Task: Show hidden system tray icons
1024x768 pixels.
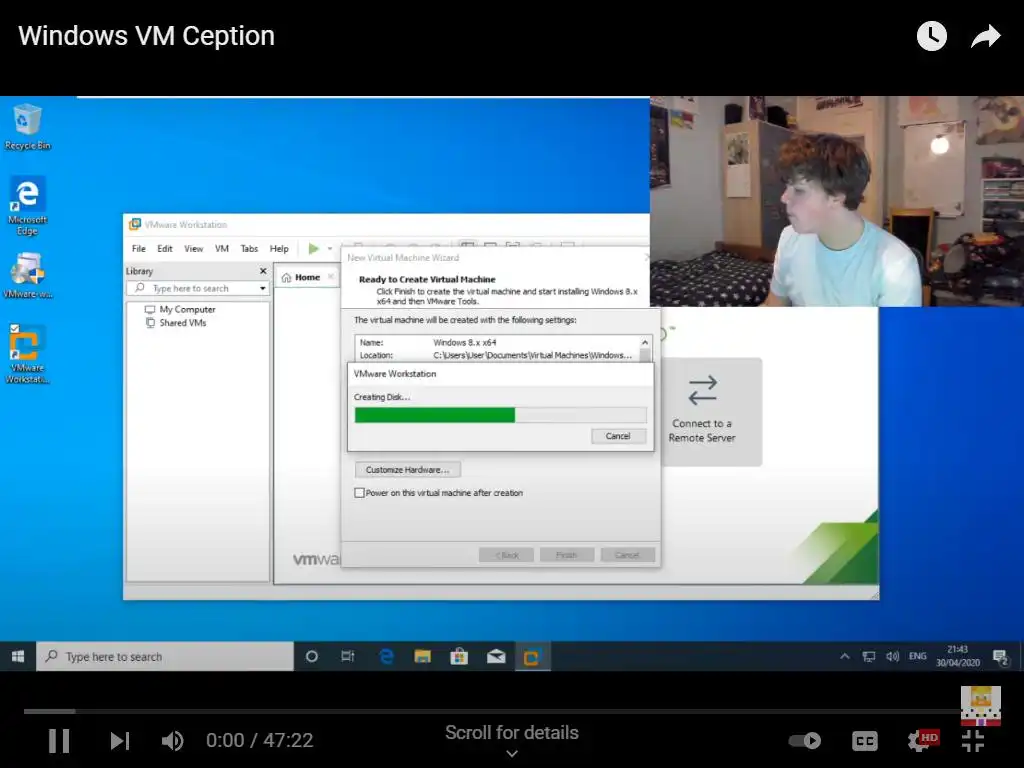Action: point(844,656)
